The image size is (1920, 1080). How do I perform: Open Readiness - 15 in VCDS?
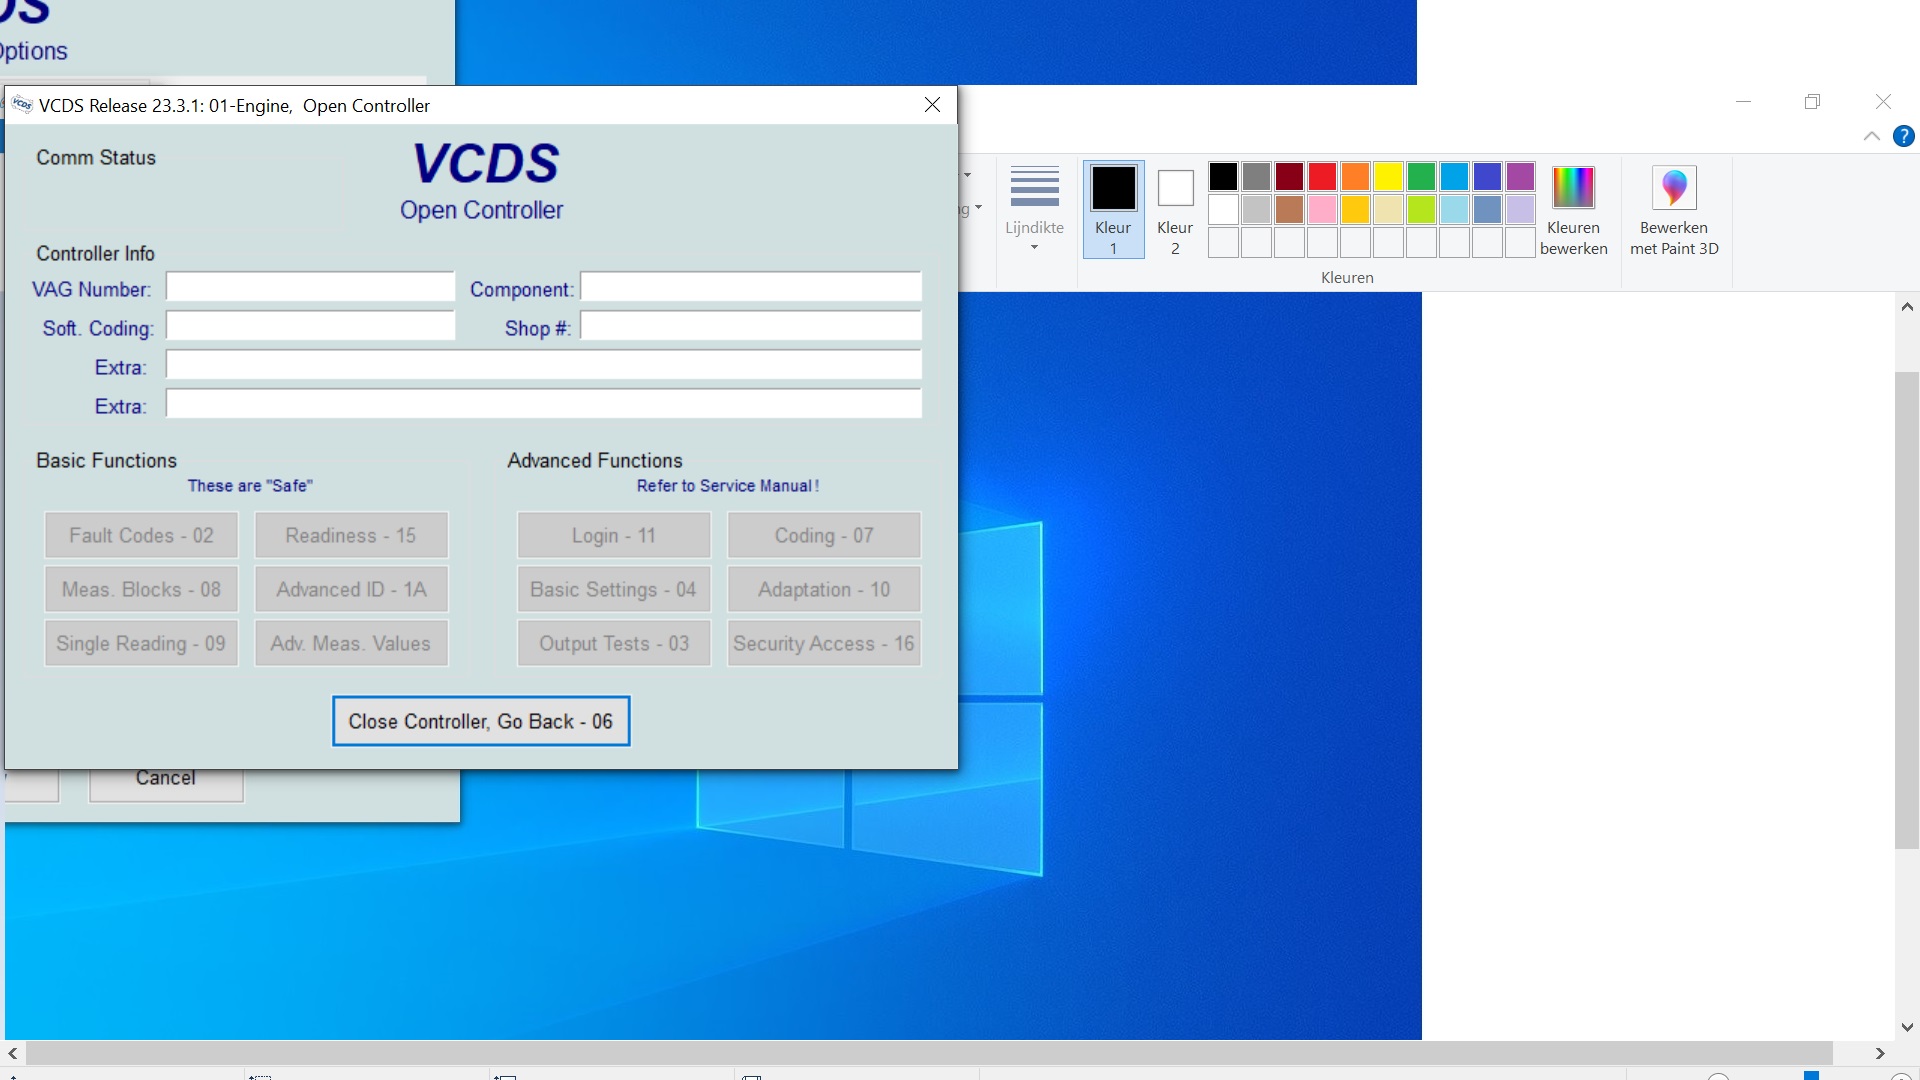click(351, 535)
